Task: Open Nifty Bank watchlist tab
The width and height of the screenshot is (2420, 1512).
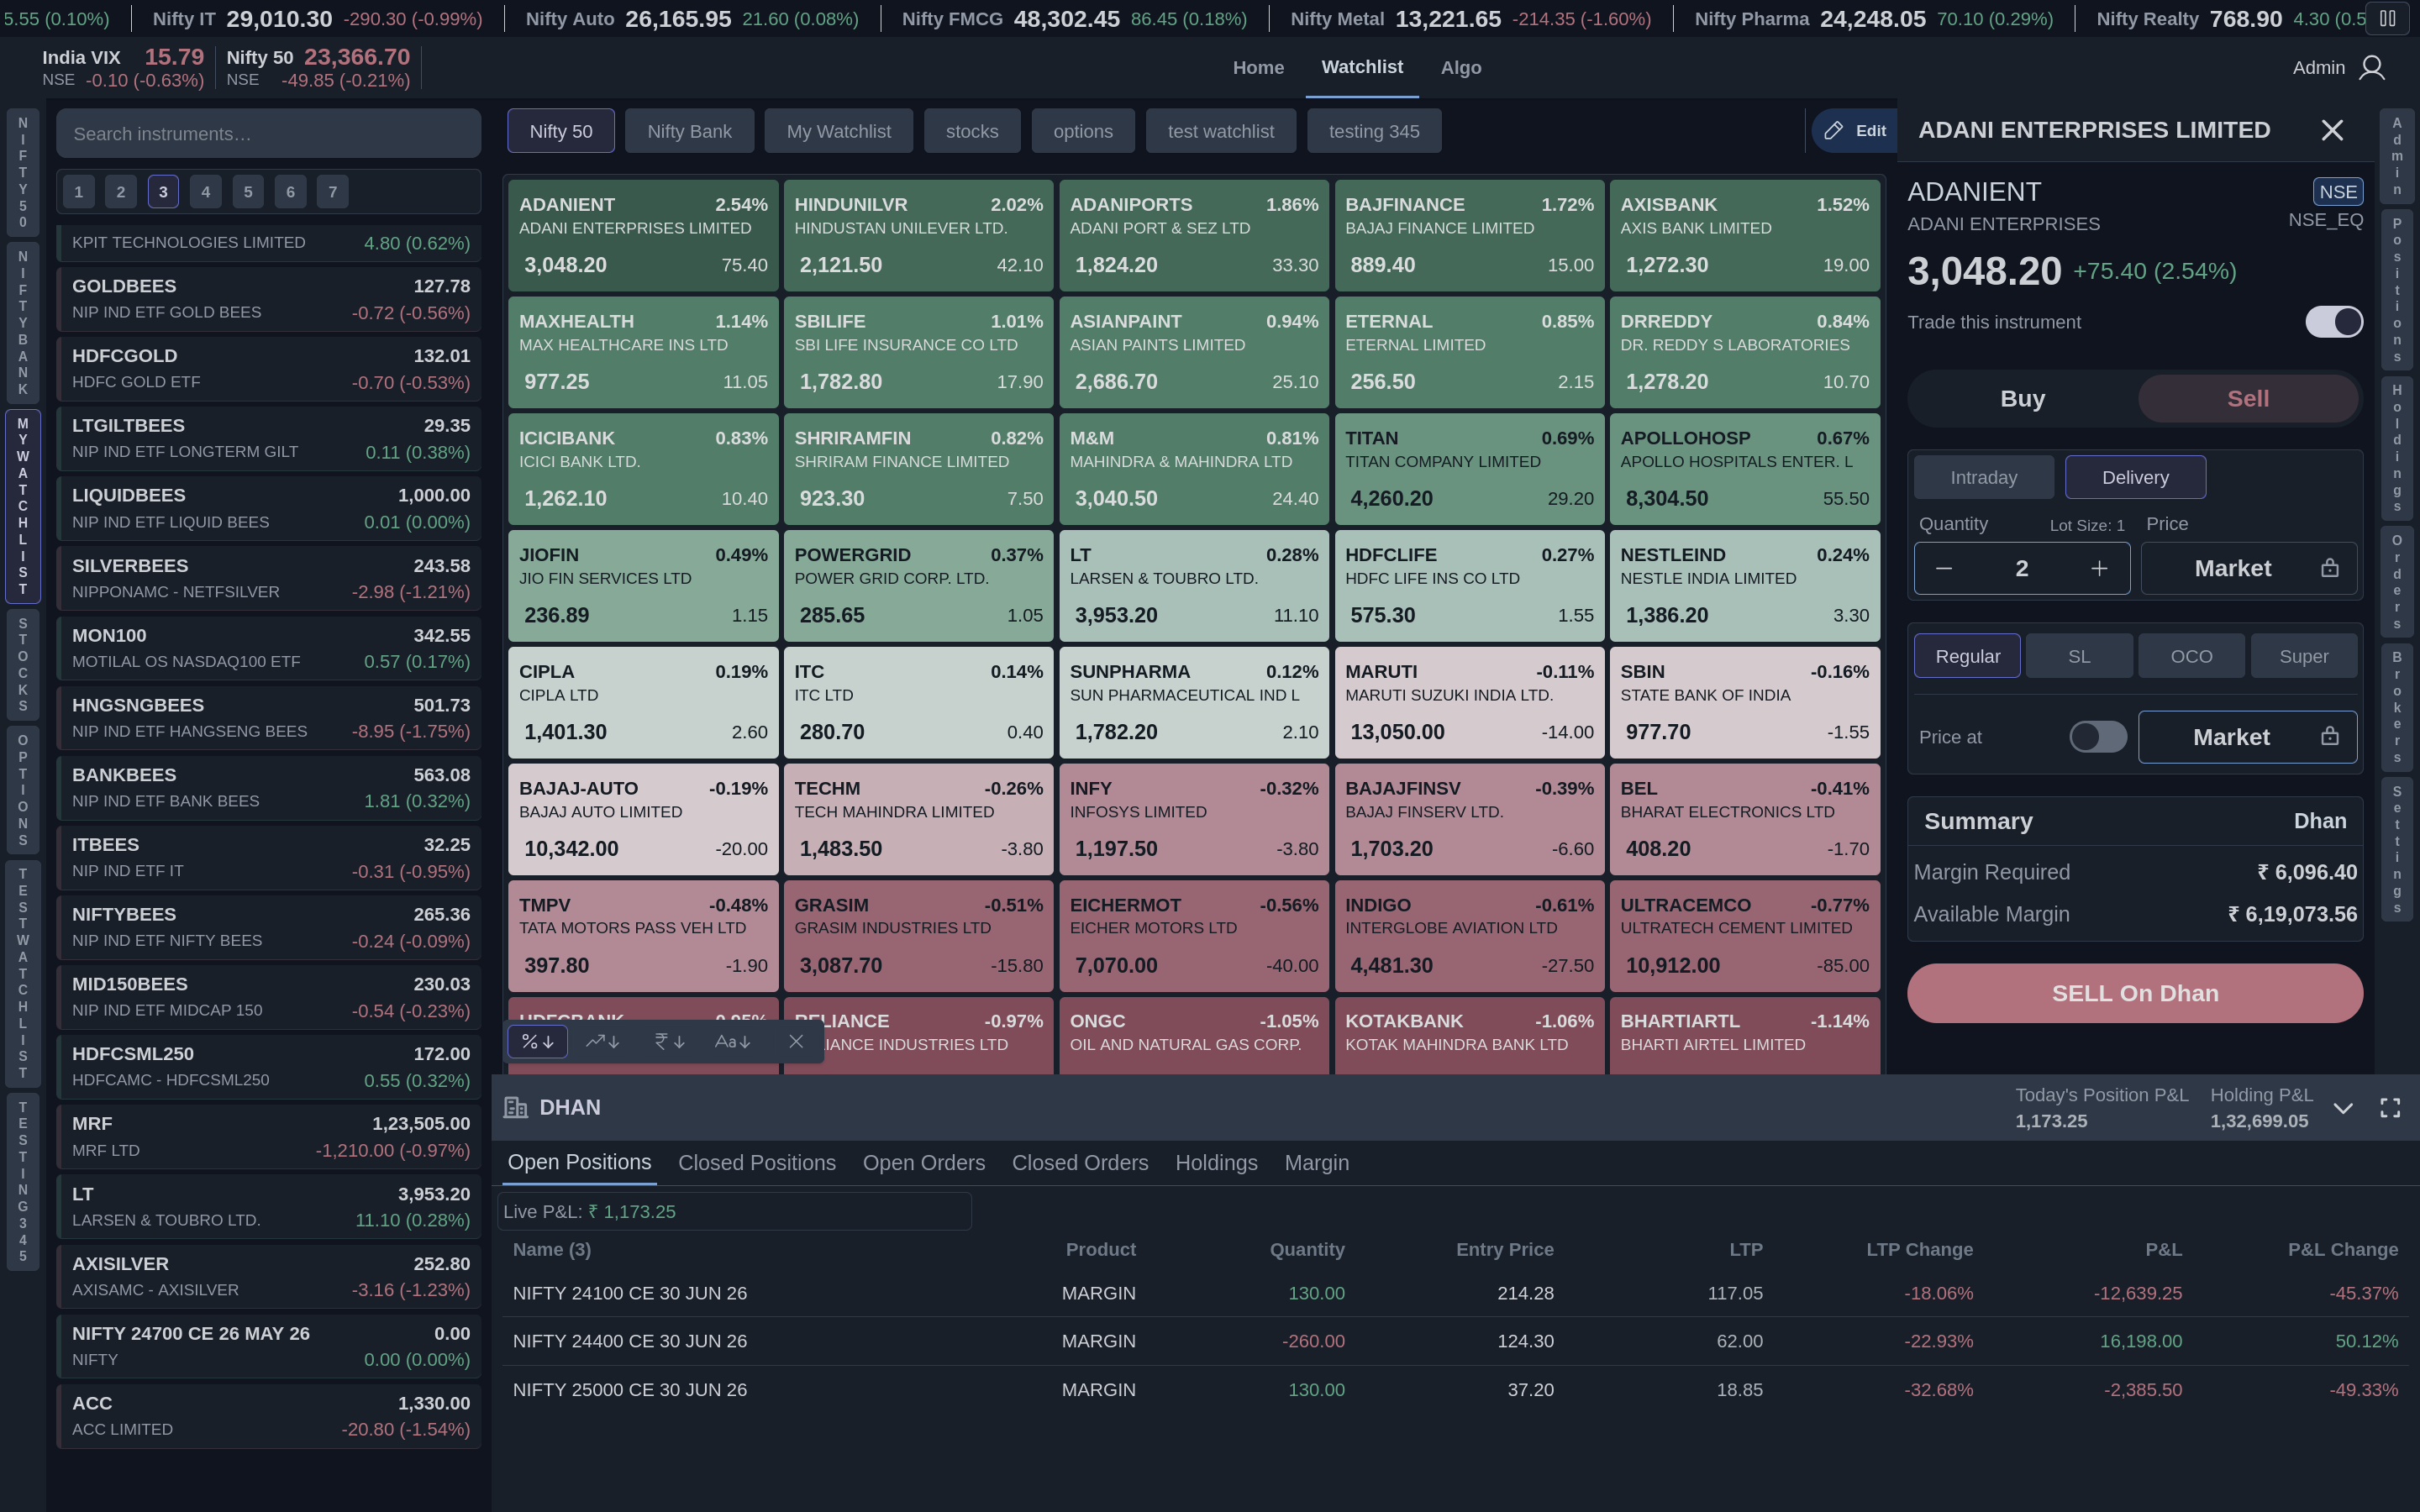Action: 689,131
